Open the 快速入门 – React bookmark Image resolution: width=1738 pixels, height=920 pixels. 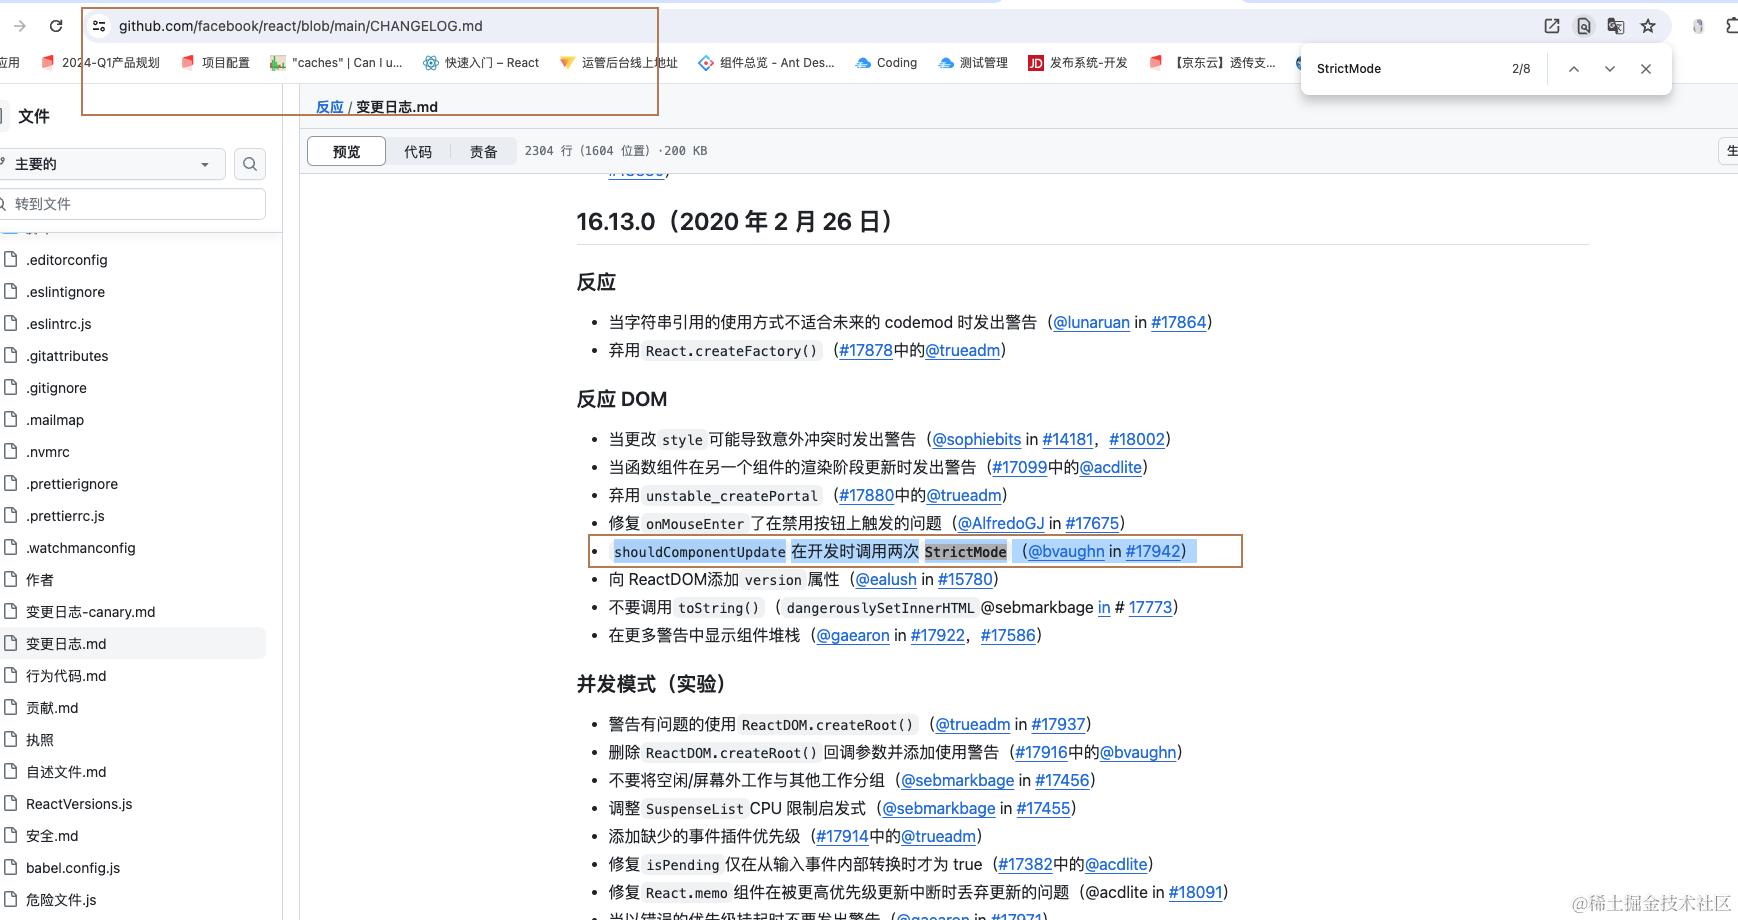[481, 62]
